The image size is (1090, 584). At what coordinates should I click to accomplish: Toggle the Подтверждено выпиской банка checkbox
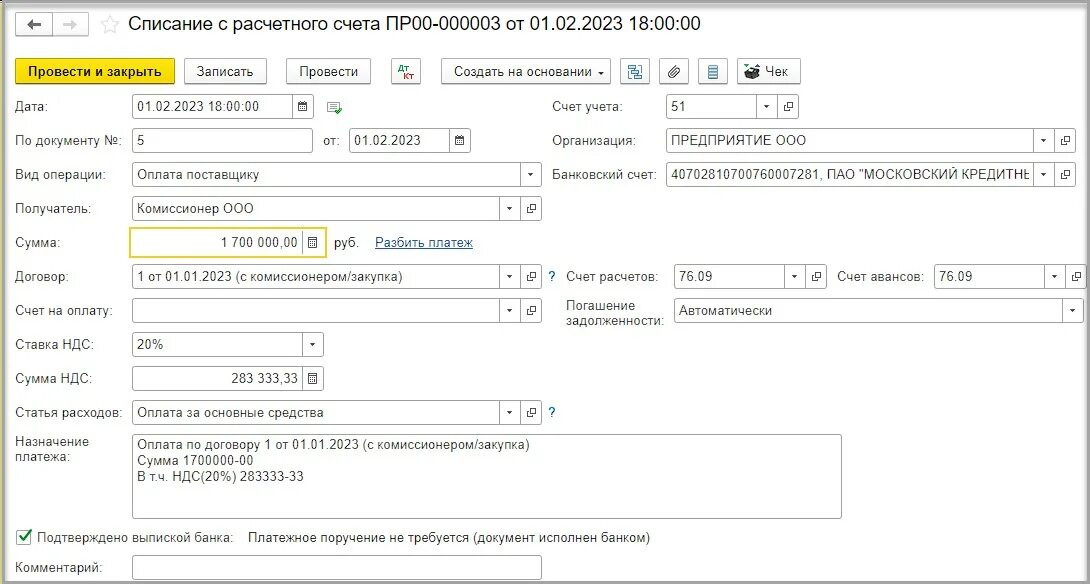tap(22, 538)
